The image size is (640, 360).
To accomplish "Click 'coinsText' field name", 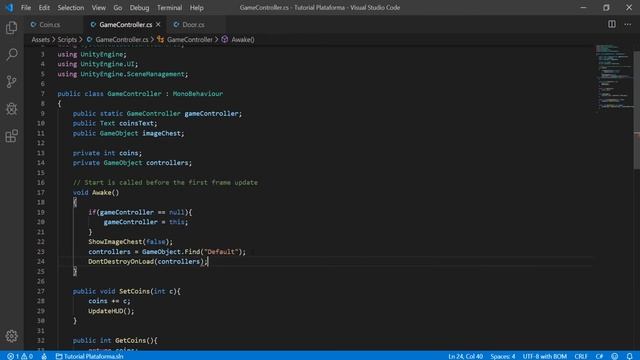I will (136, 123).
